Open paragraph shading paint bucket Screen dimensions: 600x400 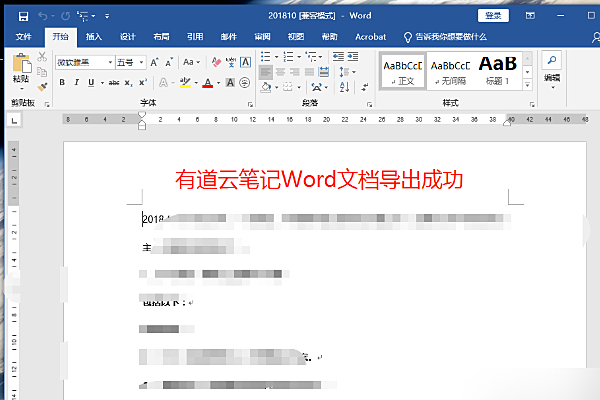pos(266,87)
